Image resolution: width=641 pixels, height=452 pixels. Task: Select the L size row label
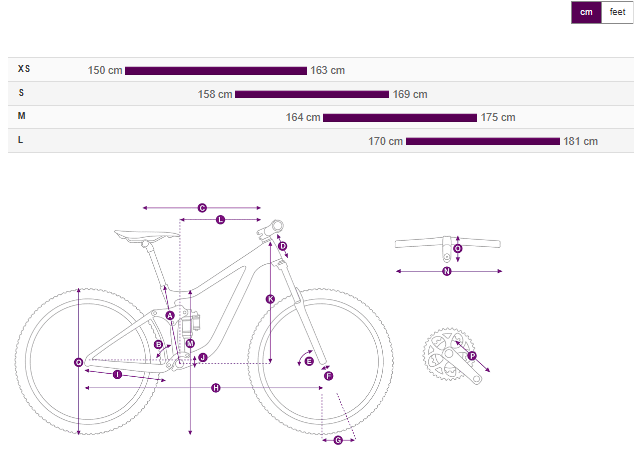pyautogui.click(x=21, y=140)
